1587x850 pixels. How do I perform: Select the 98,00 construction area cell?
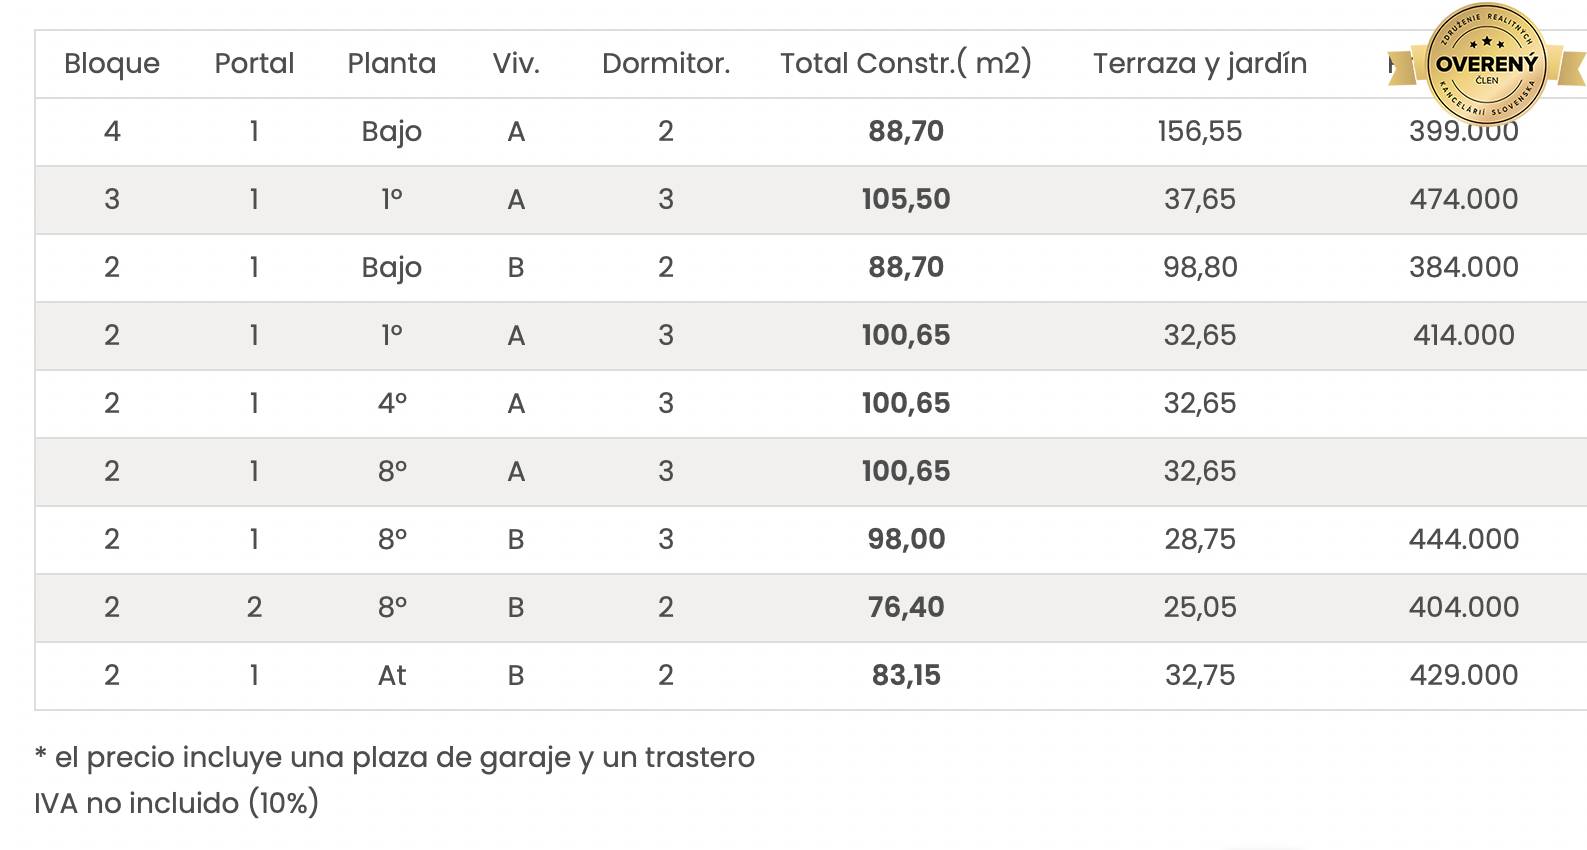pyautogui.click(x=906, y=539)
